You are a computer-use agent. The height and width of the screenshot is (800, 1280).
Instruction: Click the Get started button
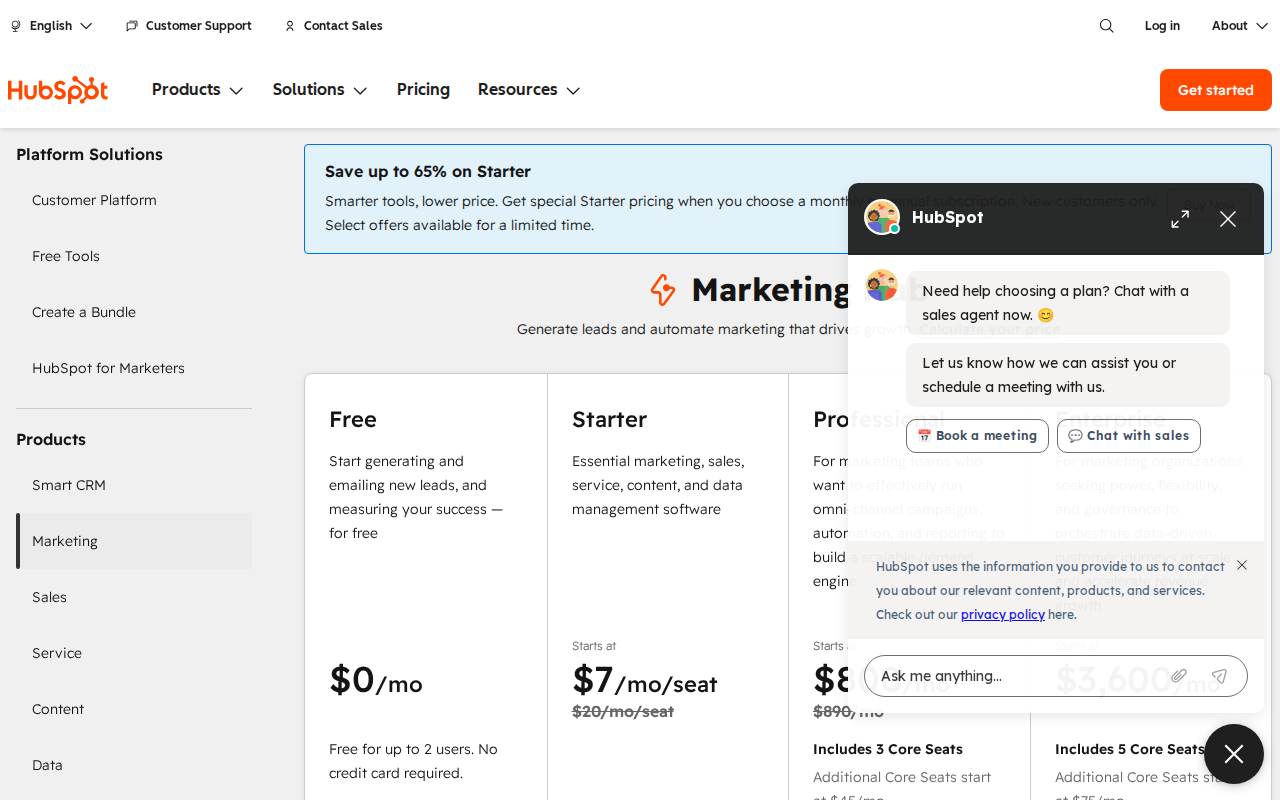[x=1216, y=90]
